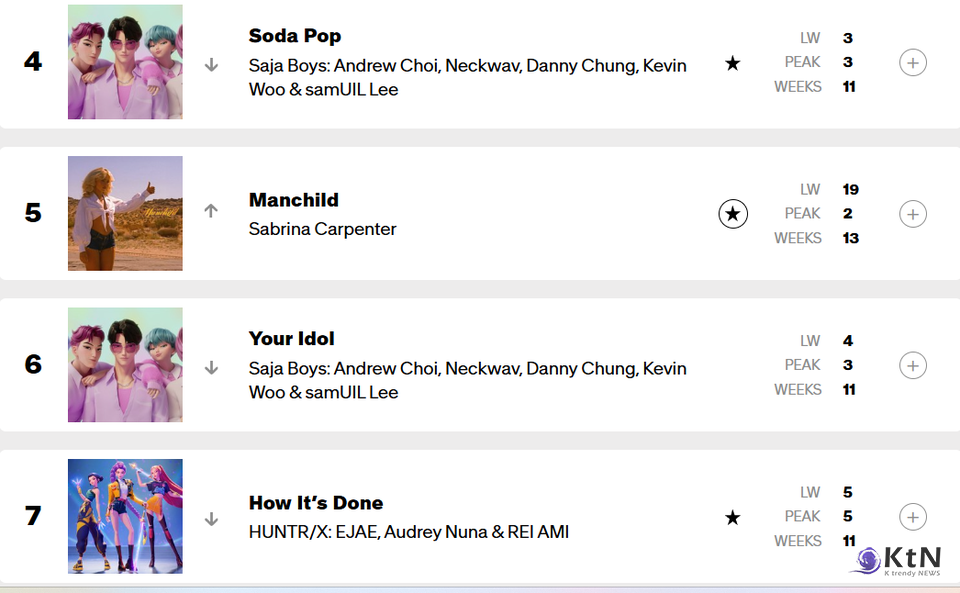The height and width of the screenshot is (593, 960).
Task: Click the star icon beside How It's Done
Action: (733, 517)
